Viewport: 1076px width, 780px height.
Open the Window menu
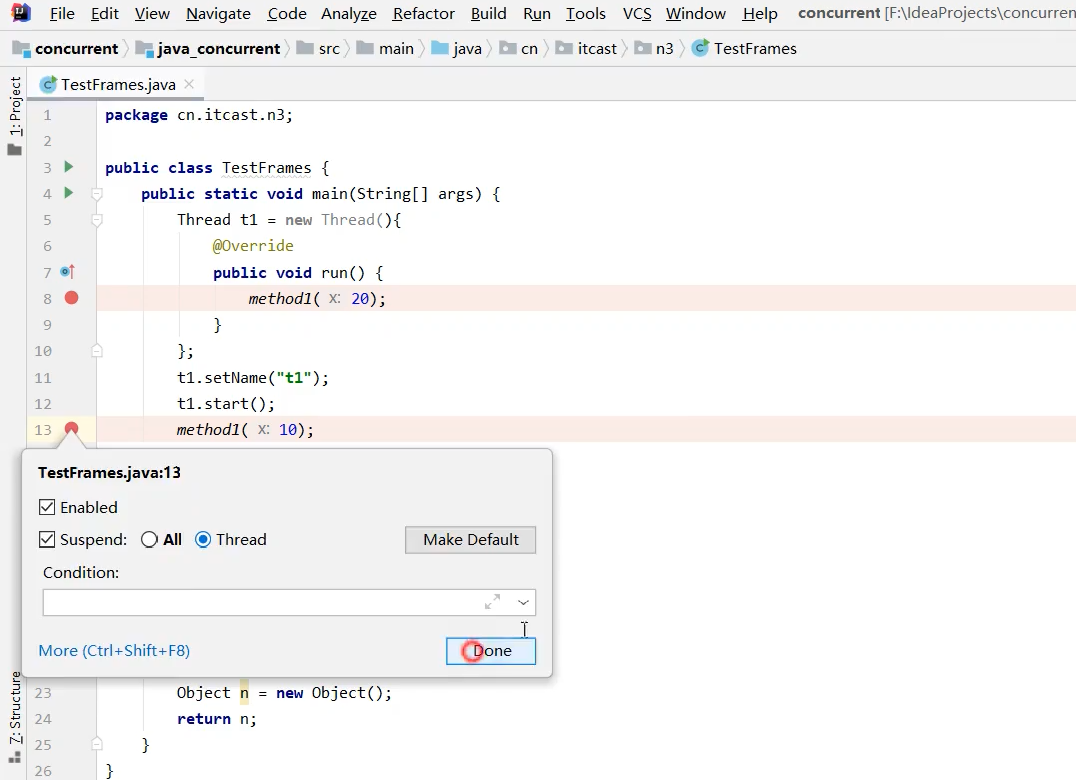696,13
